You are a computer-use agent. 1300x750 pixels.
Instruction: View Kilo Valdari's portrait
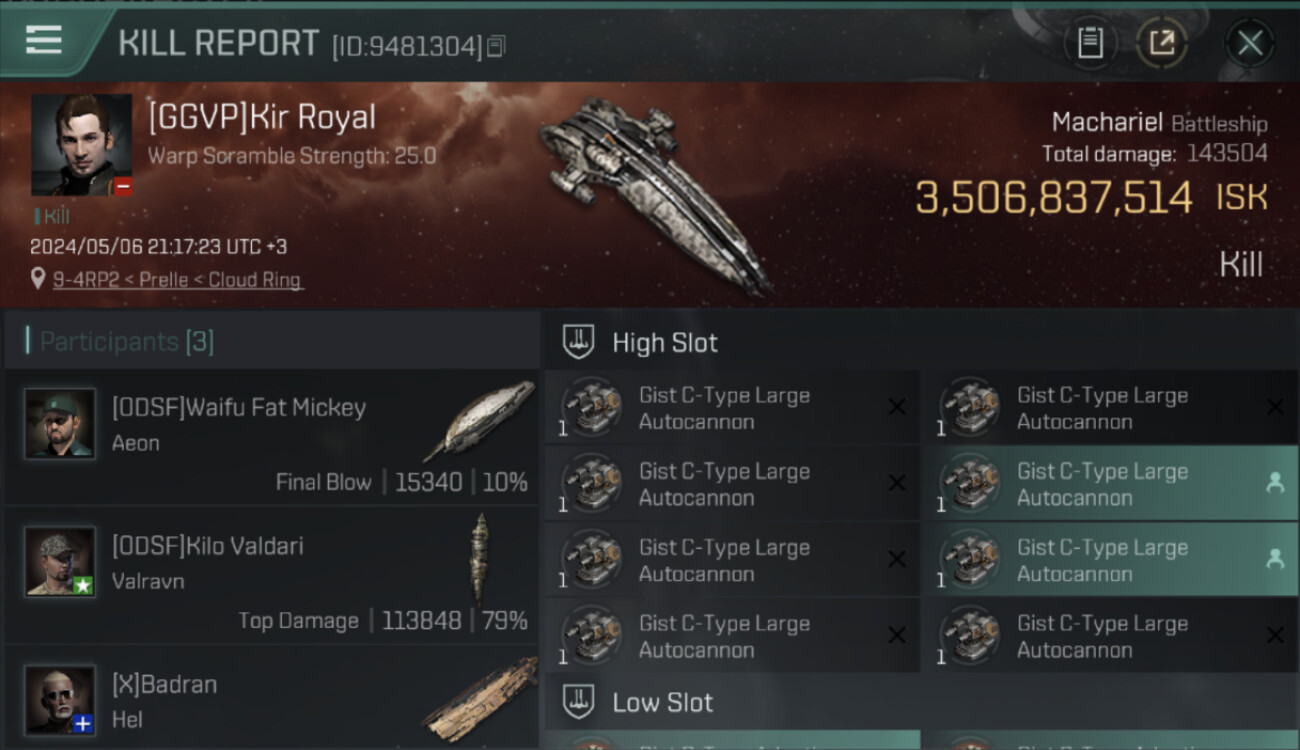[x=60, y=561]
